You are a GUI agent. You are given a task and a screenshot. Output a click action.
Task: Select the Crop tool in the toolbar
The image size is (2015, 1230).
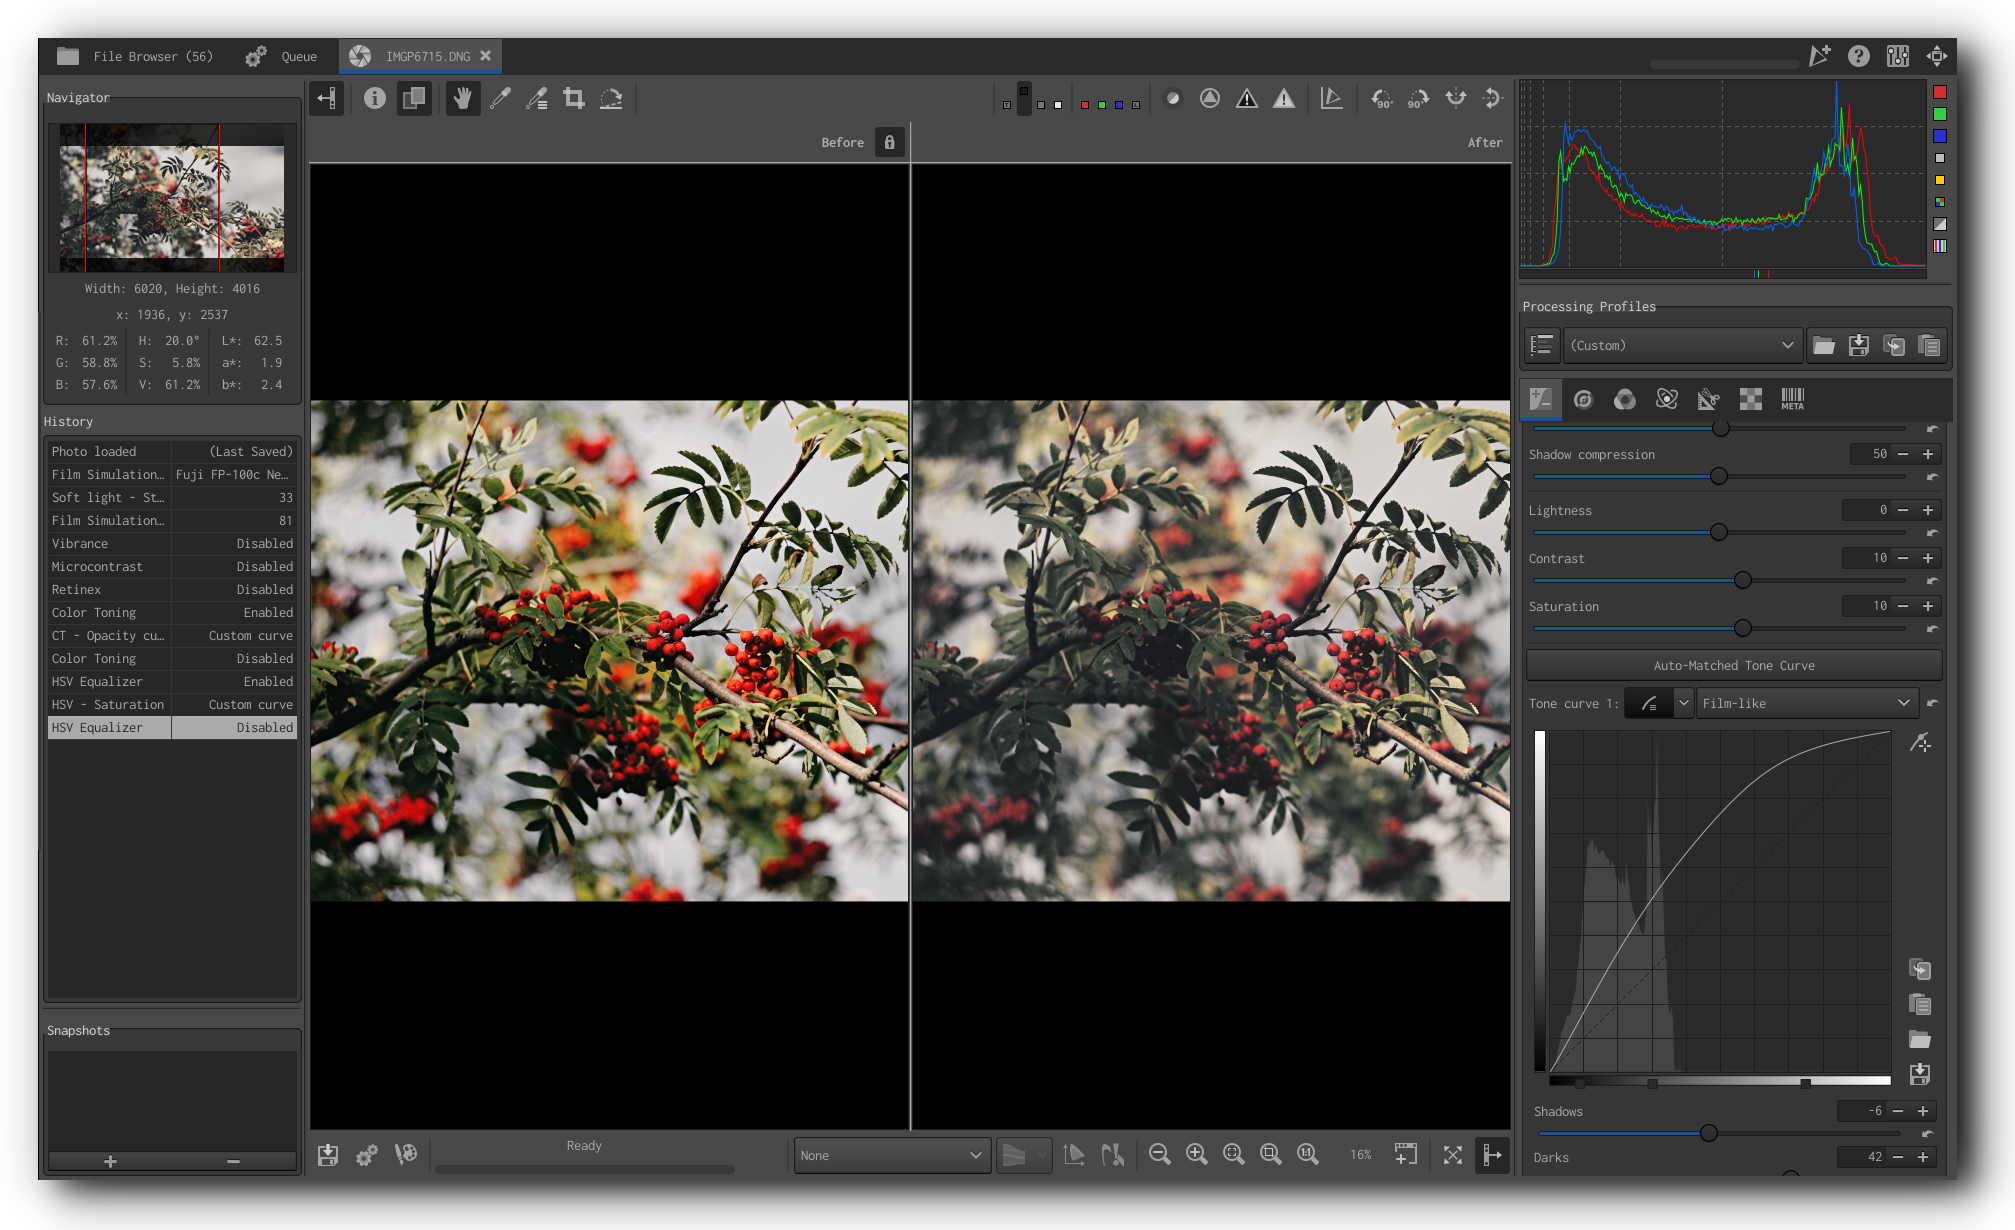[x=574, y=98]
